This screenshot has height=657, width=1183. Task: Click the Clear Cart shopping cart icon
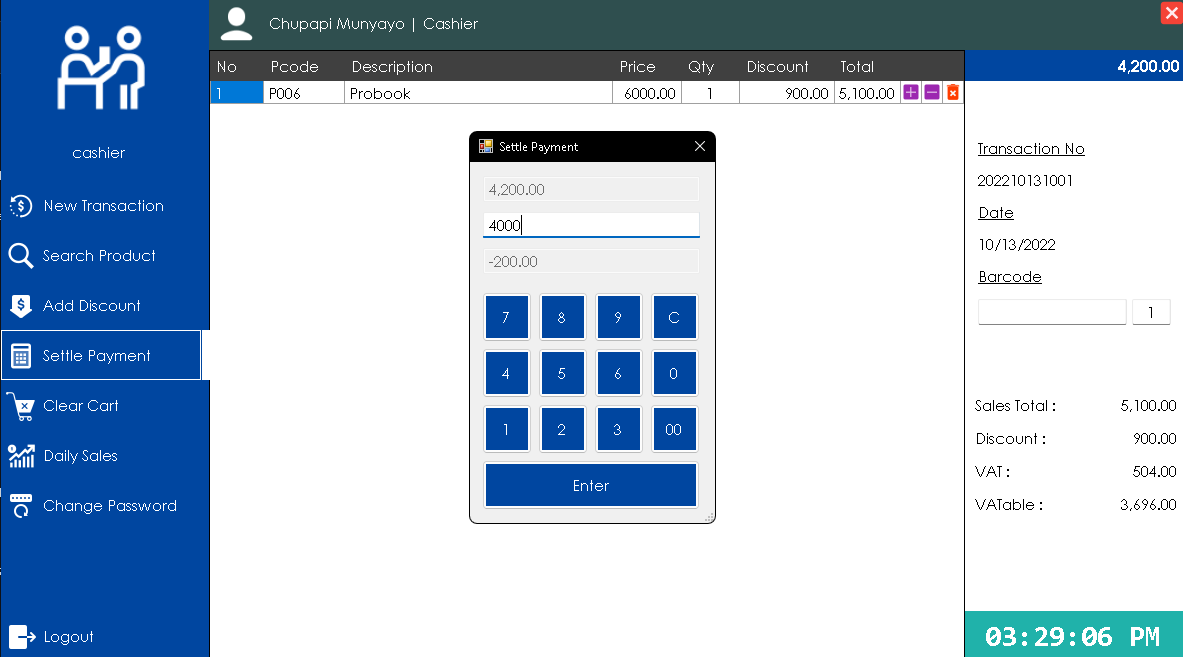[x=20, y=407]
